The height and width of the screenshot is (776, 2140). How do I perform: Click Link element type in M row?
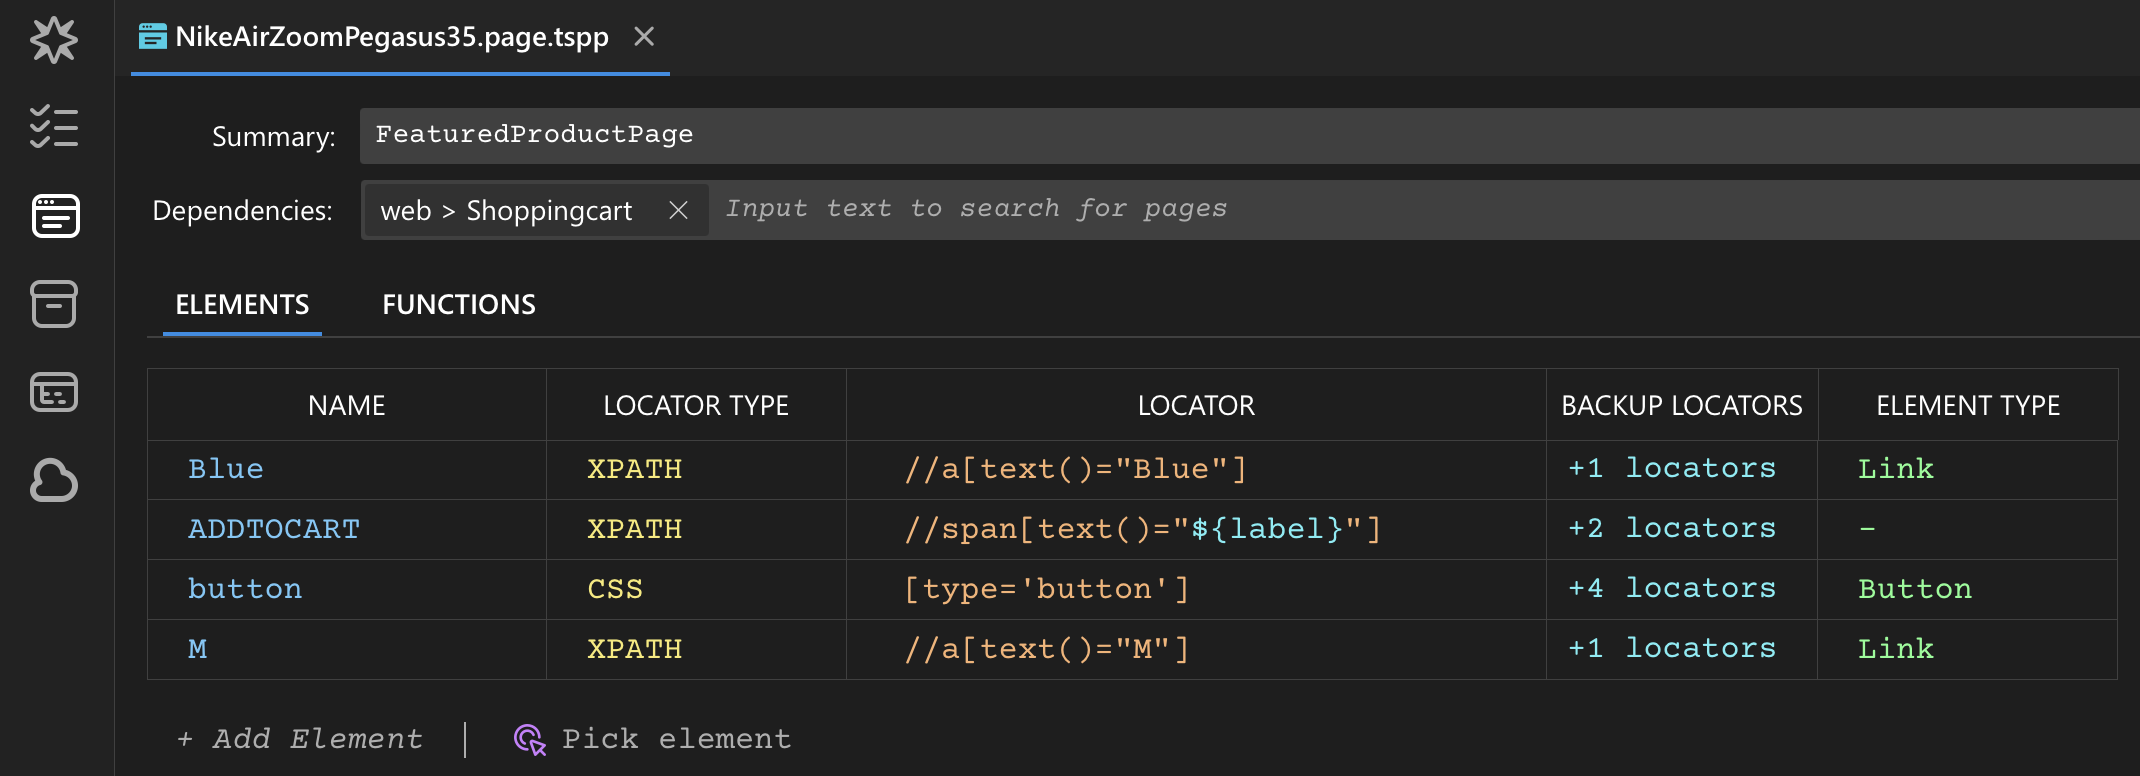(x=1896, y=649)
